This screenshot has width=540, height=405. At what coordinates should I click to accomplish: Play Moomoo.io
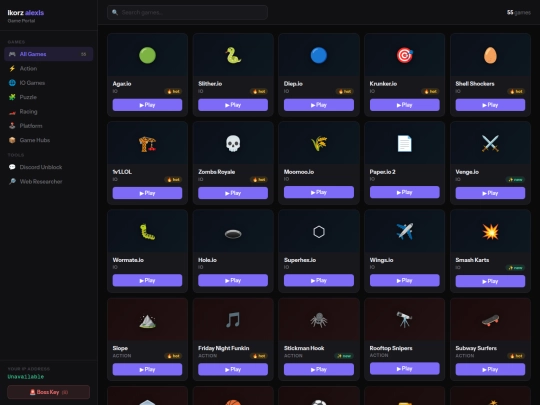(319, 192)
